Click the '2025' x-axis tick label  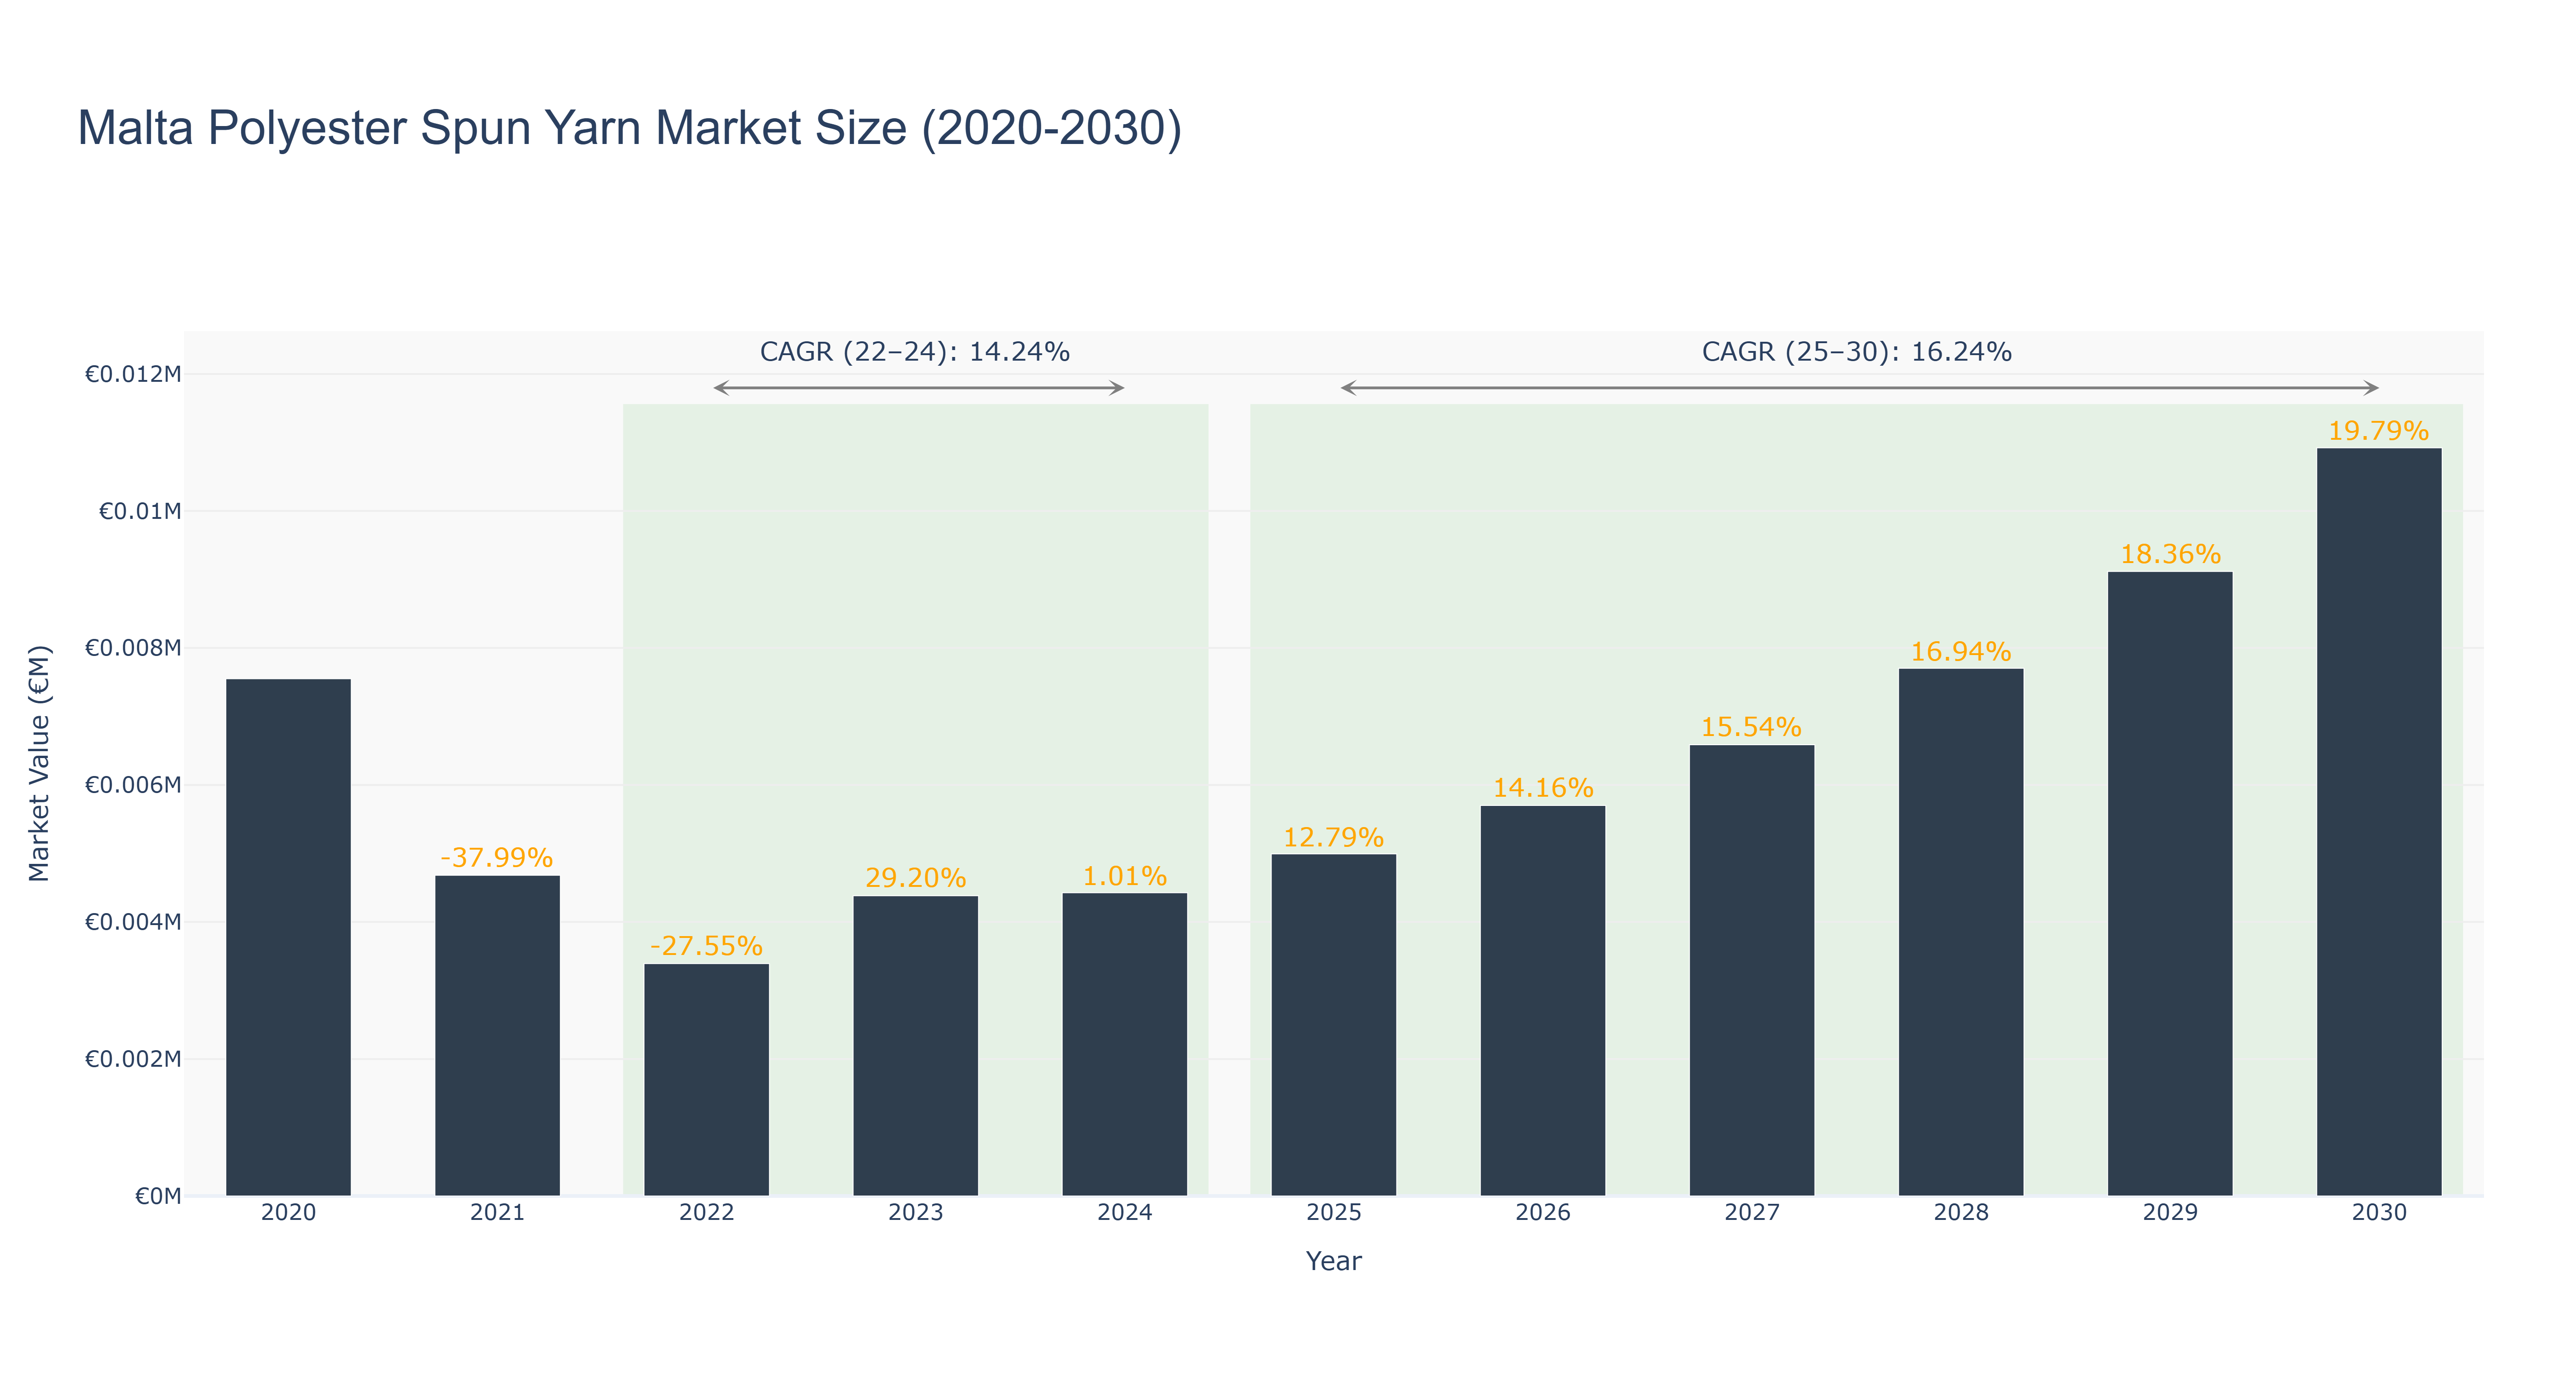click(1333, 1213)
